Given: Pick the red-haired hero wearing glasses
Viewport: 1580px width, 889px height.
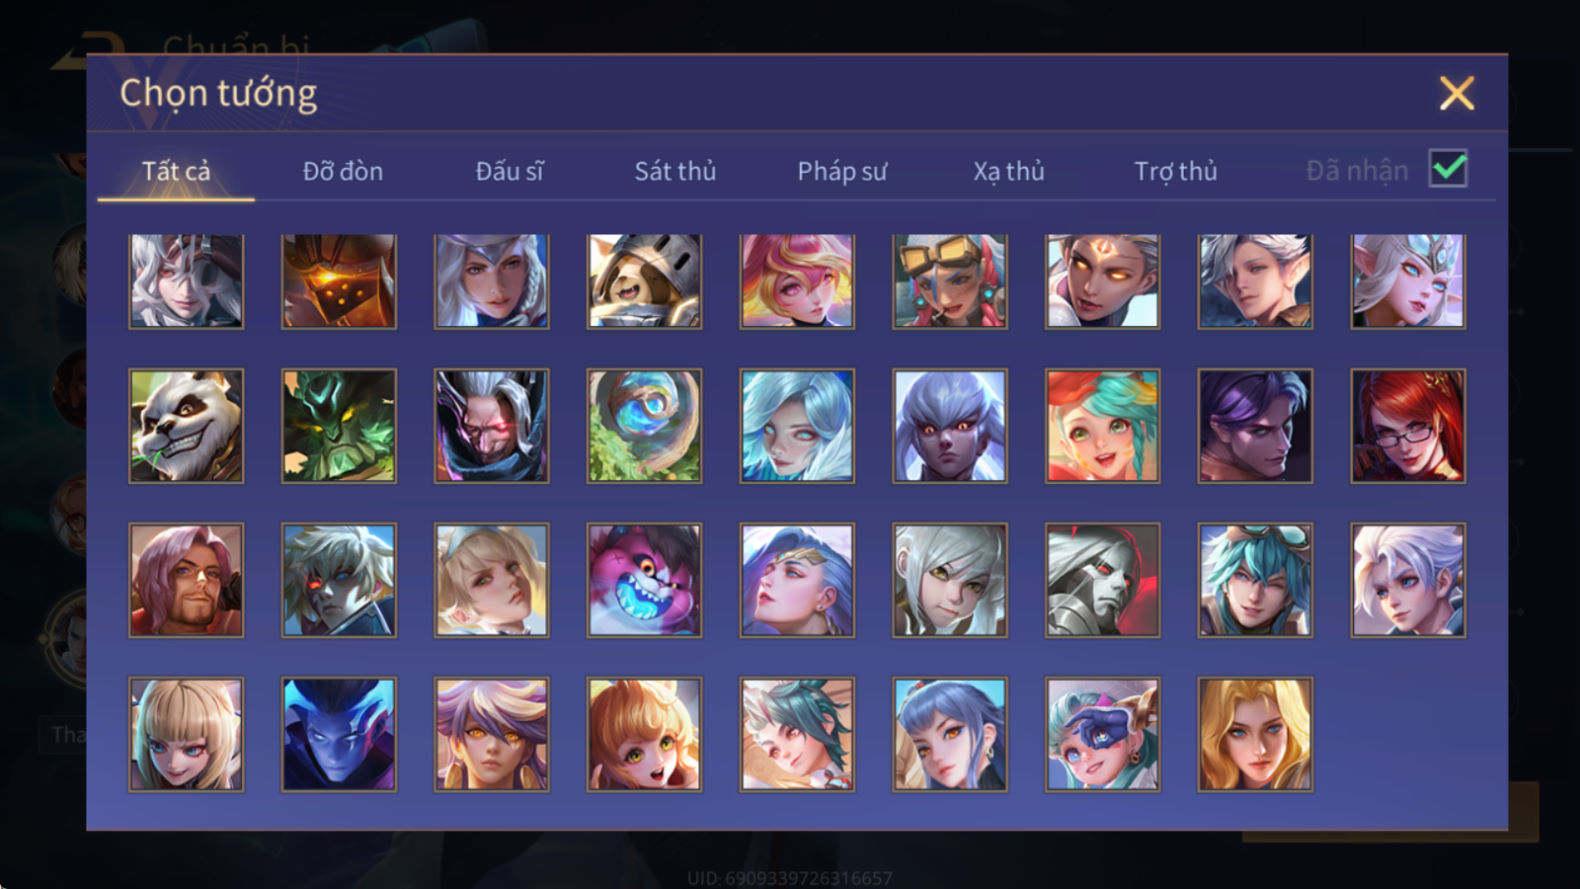Looking at the screenshot, I should 1408,426.
